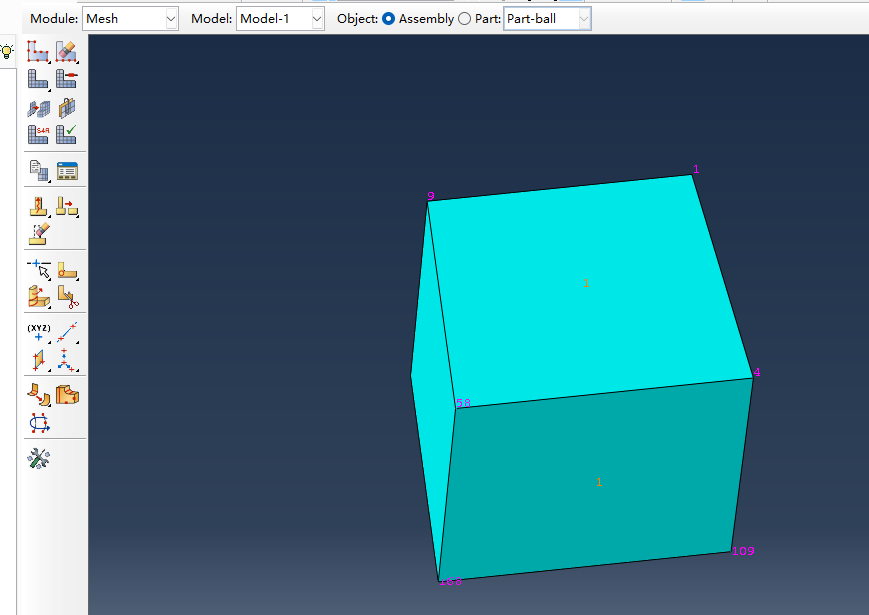Select the Seed Part Instance tool
This screenshot has width=869, height=615.
(37, 50)
